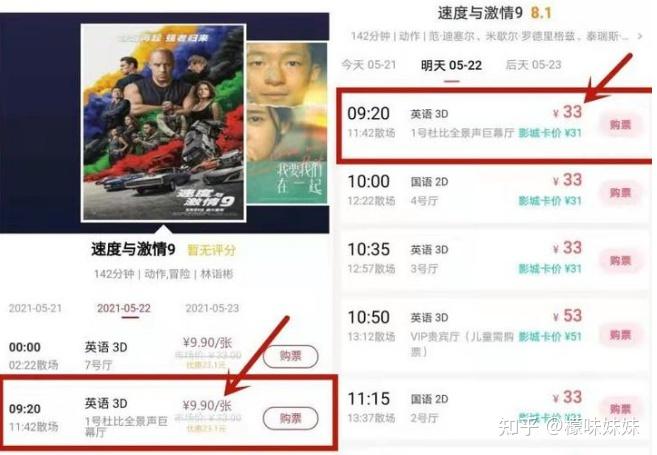The width and height of the screenshot is (657, 455).
Task: Buy ticket for 10:50 VIP贵宾厅 showing
Action: 620,334
